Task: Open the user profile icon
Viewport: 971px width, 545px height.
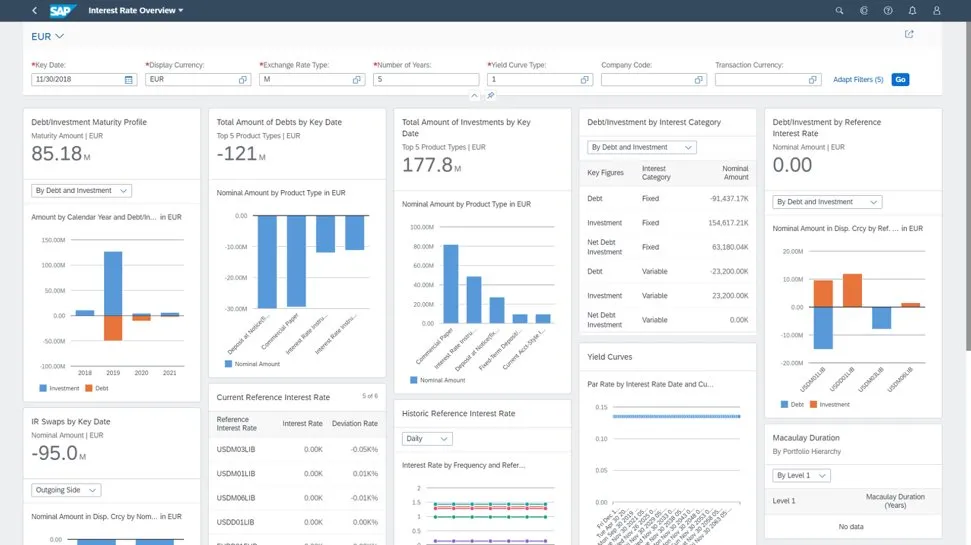Action: pyautogui.click(x=937, y=10)
